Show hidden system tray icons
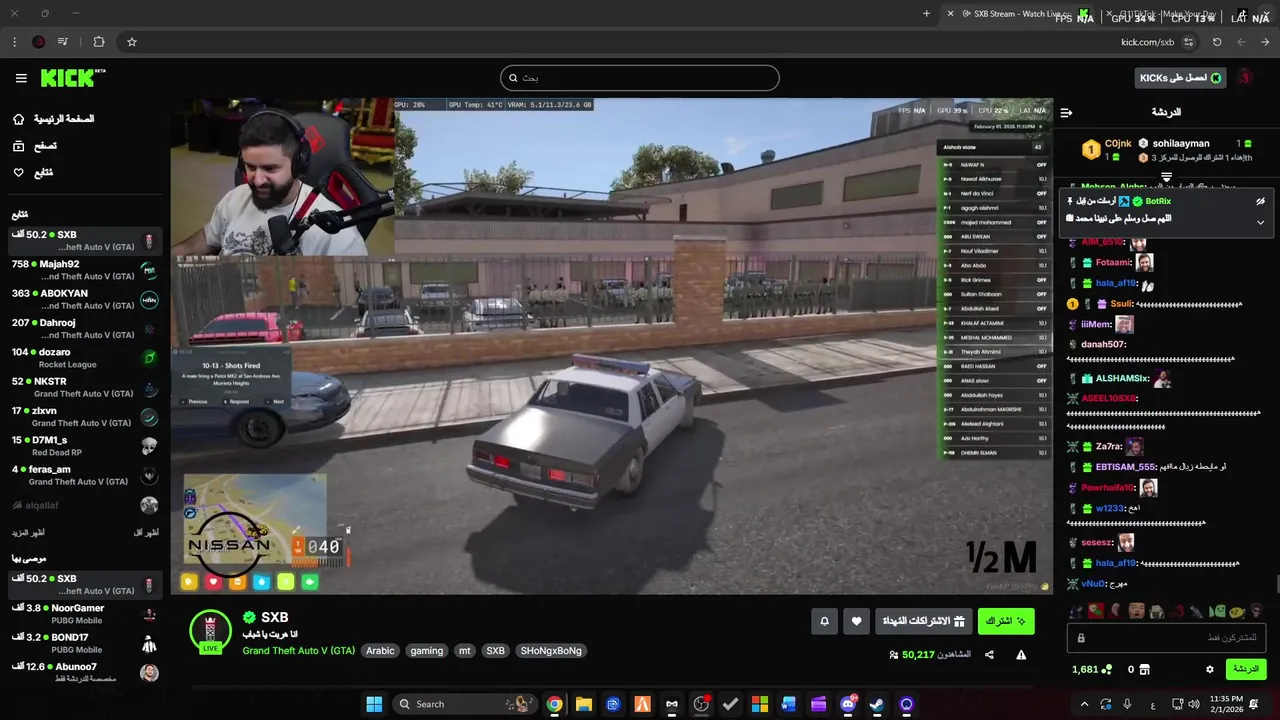The height and width of the screenshot is (720, 1280). [x=1084, y=704]
